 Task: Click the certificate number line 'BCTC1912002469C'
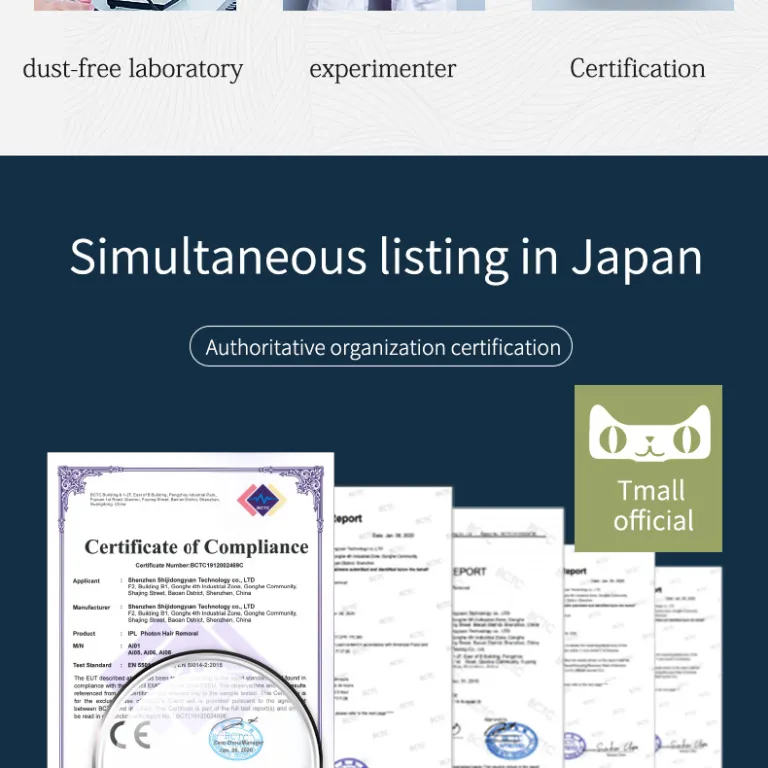190,565
